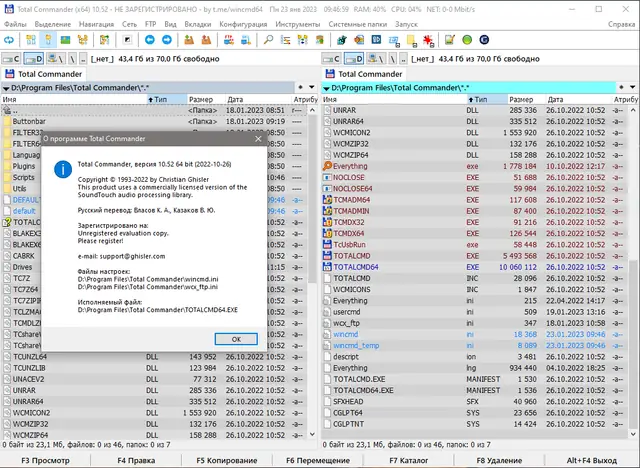Click the F8 Удаление button
640x468 pixels.
(x=500, y=460)
